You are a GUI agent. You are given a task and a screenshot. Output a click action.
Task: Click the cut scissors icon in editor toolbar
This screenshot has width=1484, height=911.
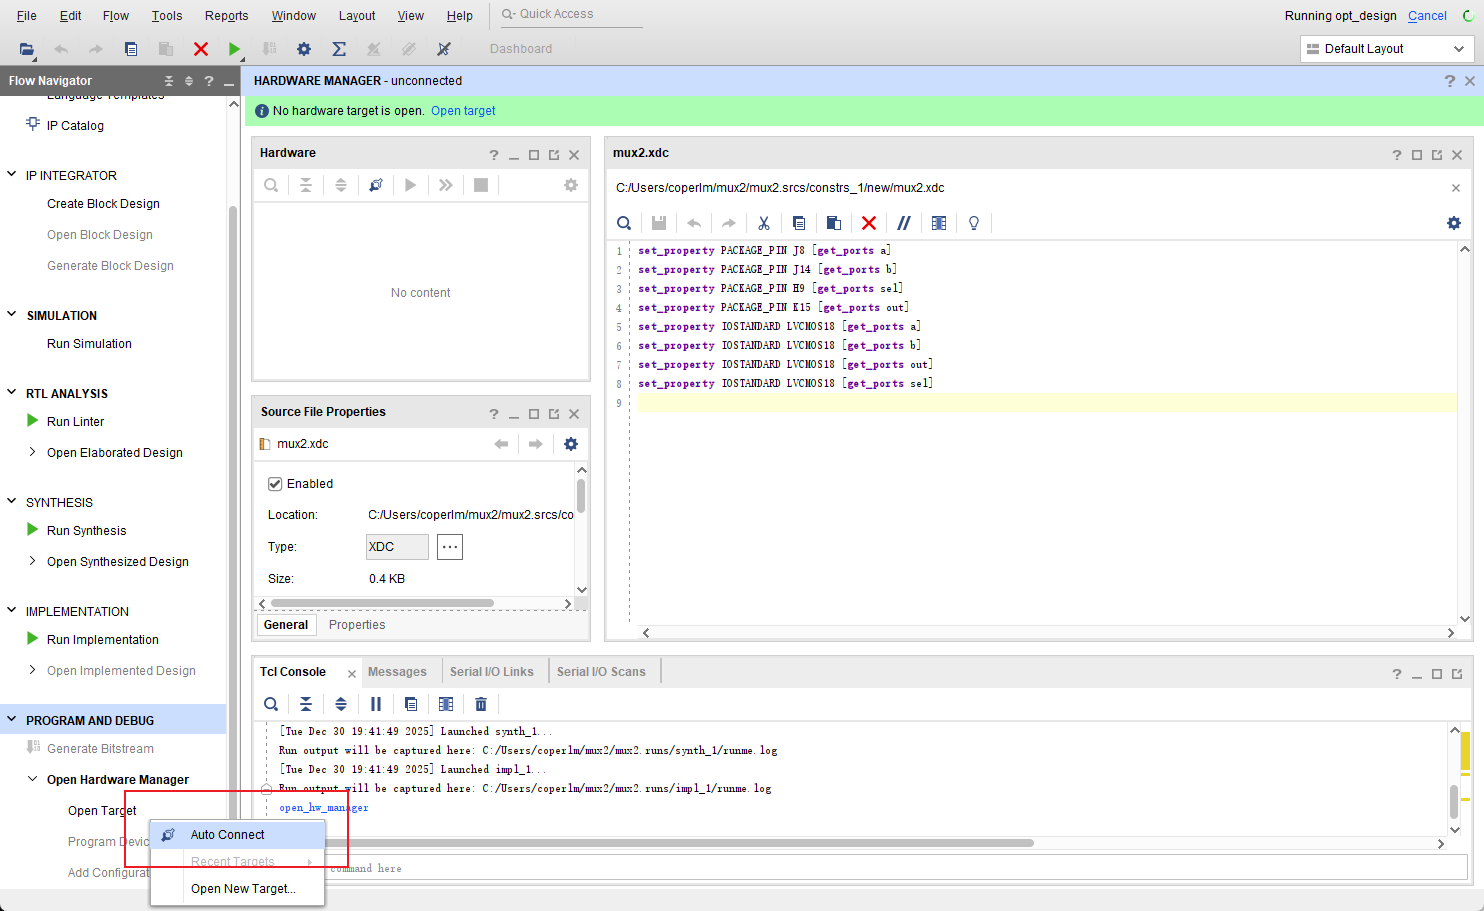(764, 223)
